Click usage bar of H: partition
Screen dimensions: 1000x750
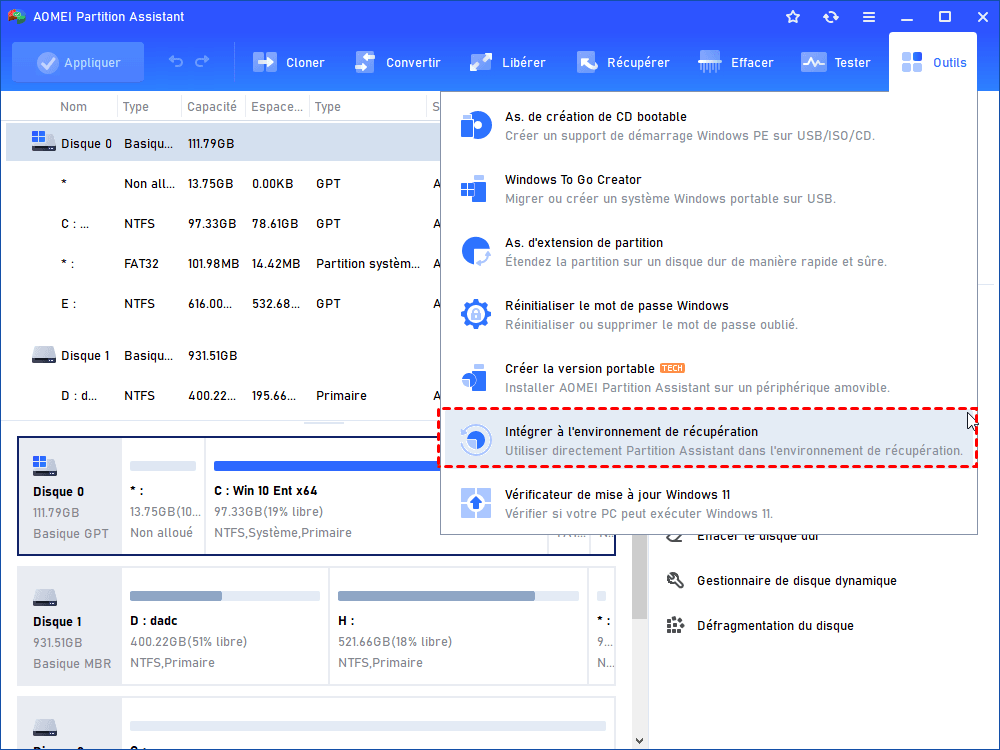[458, 596]
